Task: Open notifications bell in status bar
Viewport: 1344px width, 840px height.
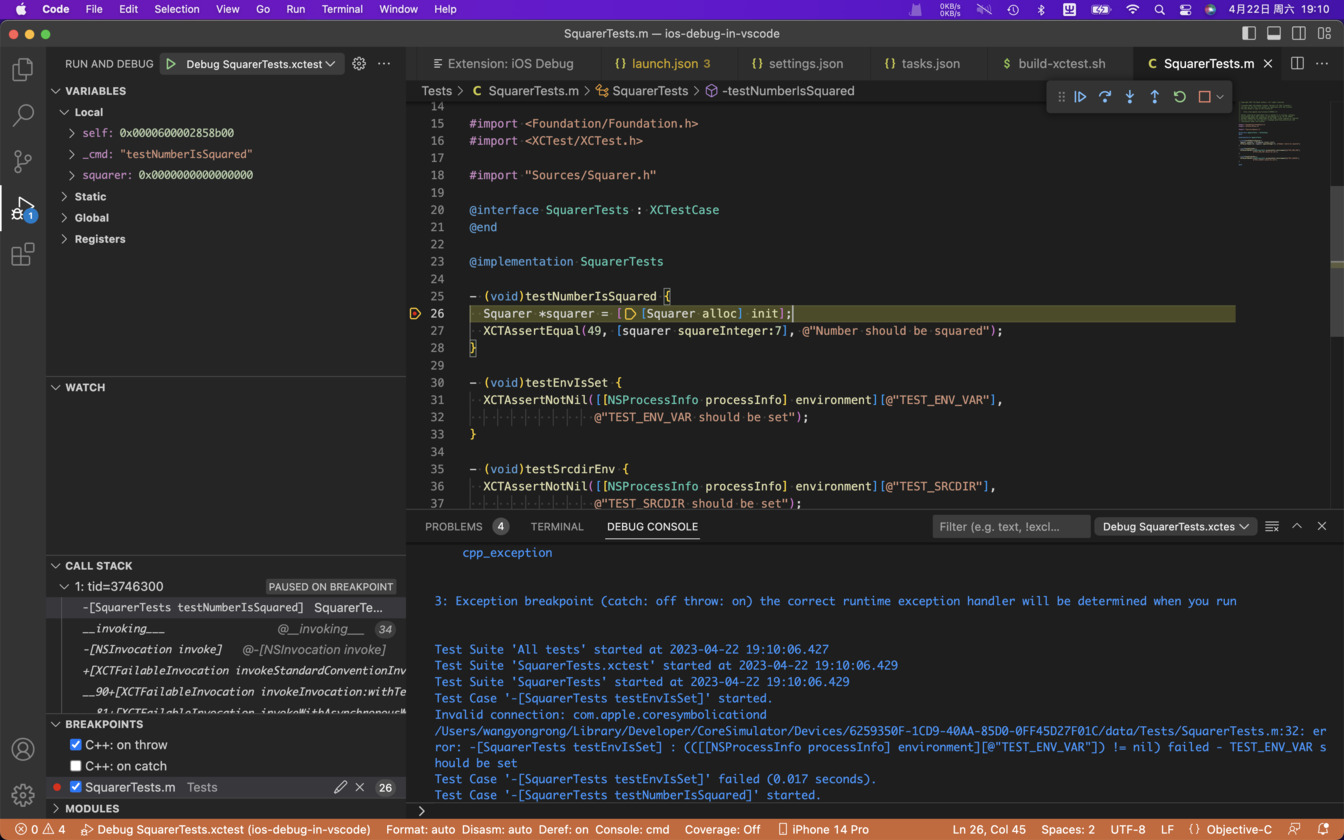Action: click(x=1323, y=829)
